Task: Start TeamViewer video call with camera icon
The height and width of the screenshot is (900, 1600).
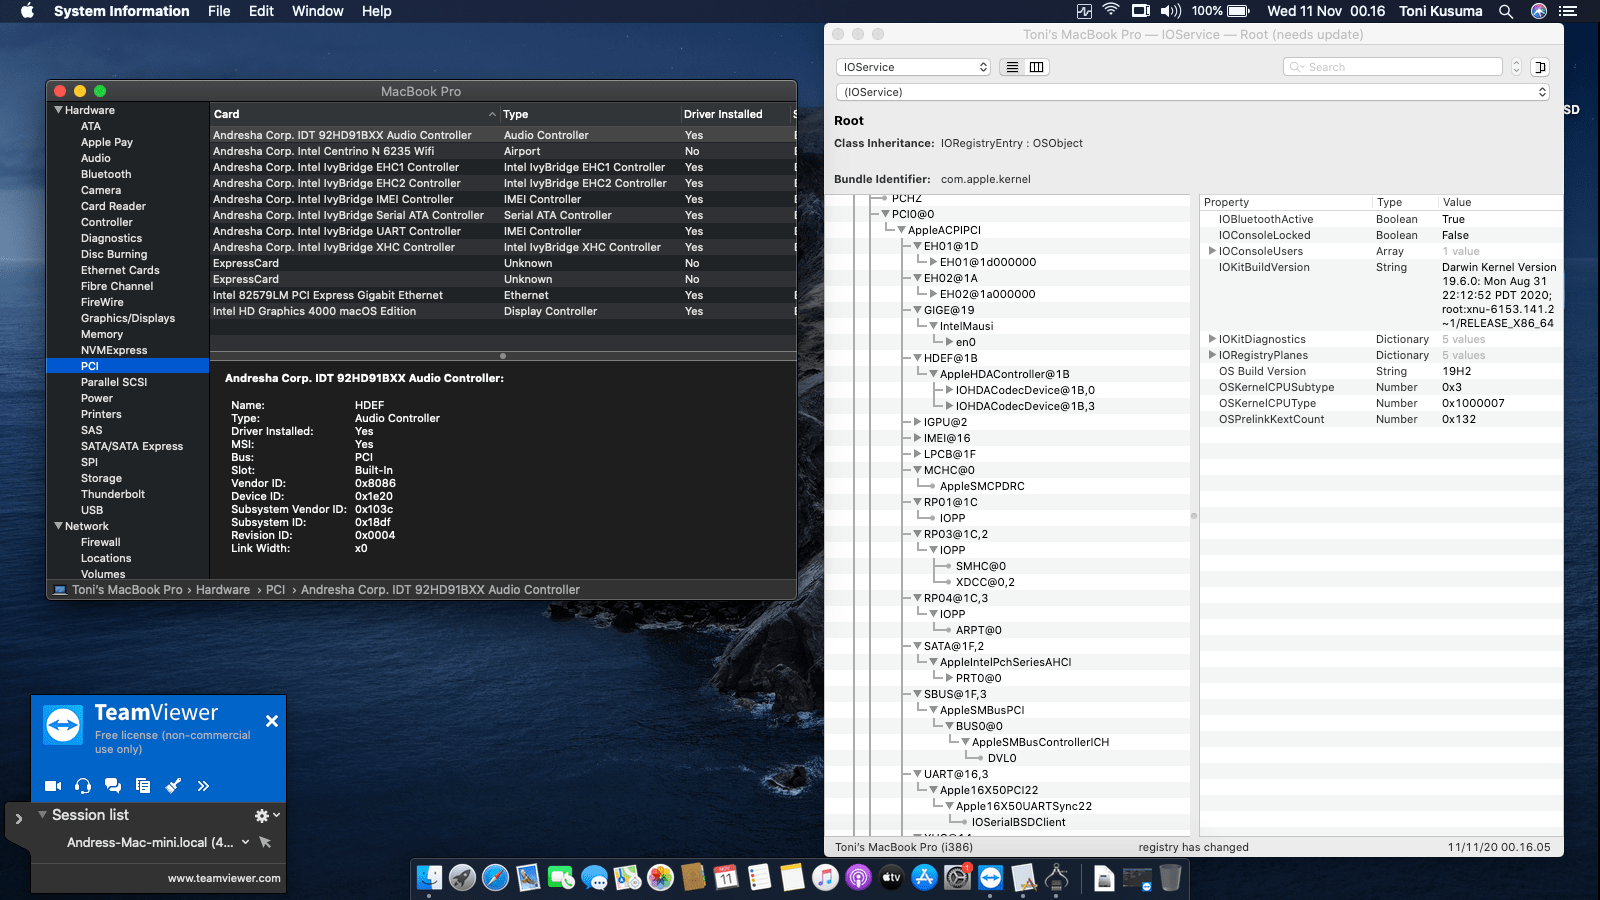Action: click(53, 786)
